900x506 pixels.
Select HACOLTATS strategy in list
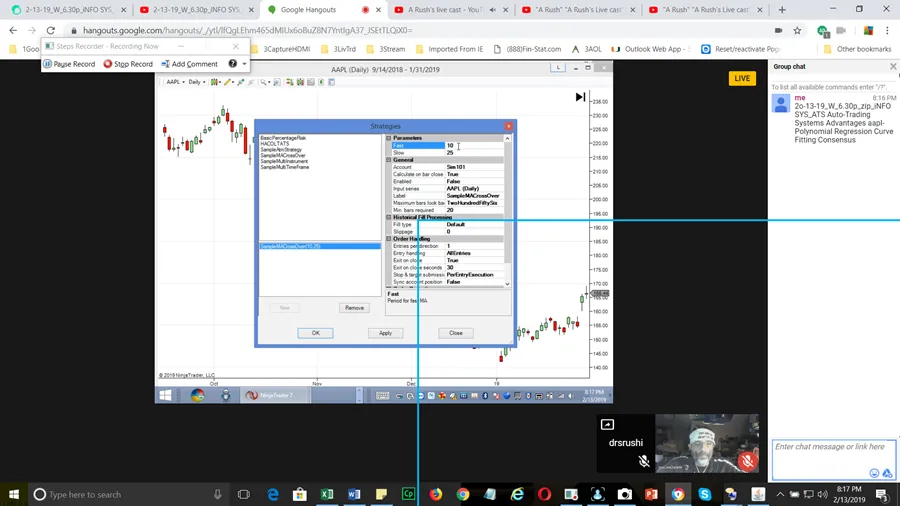[275, 143]
